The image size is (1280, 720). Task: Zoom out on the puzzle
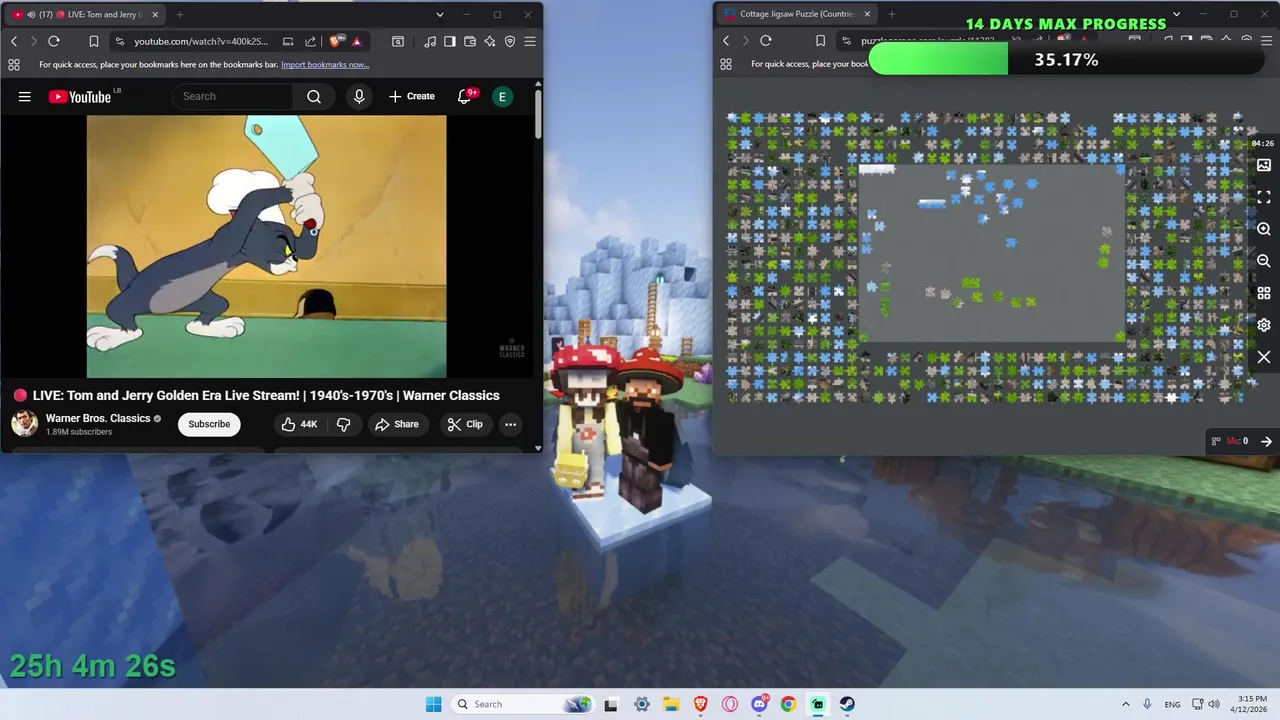1264,261
